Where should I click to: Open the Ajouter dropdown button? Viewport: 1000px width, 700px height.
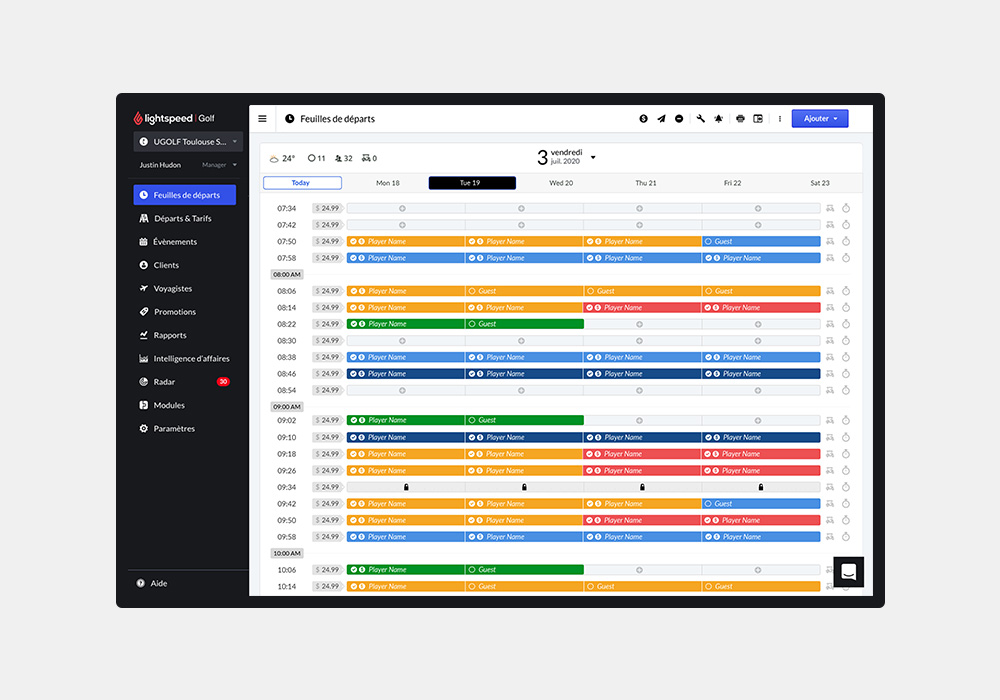(820, 119)
